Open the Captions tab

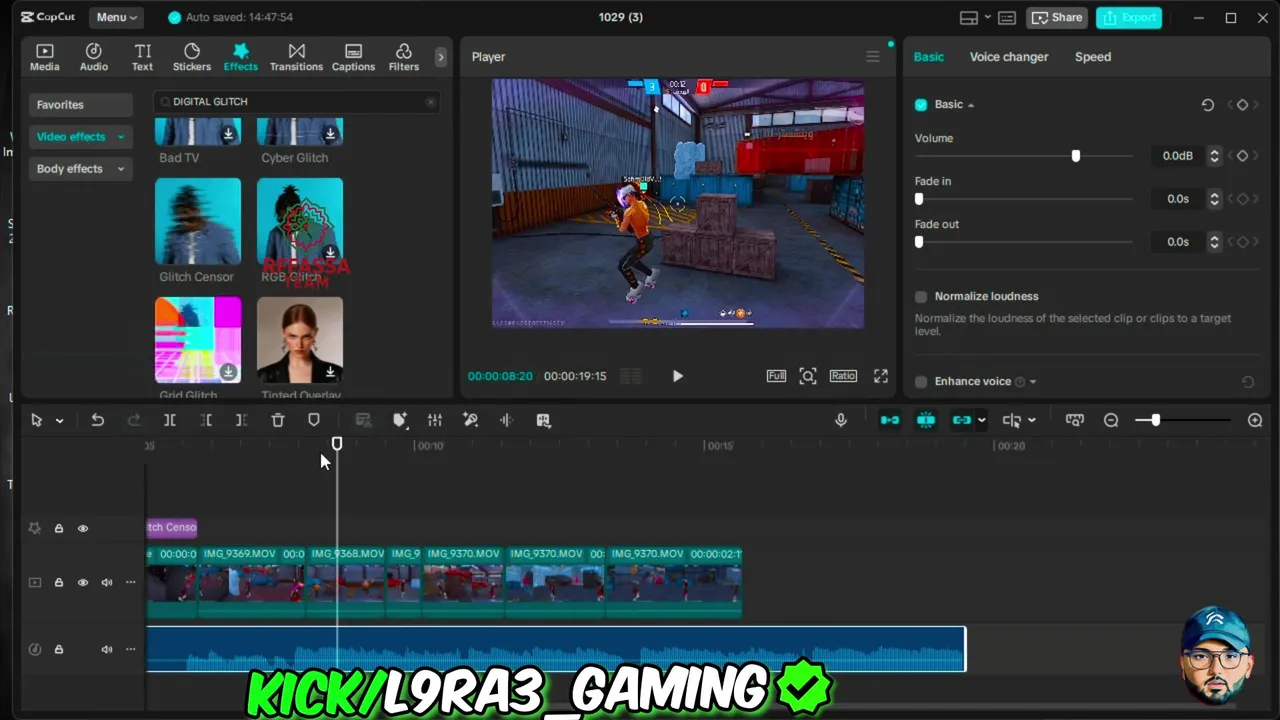click(353, 57)
